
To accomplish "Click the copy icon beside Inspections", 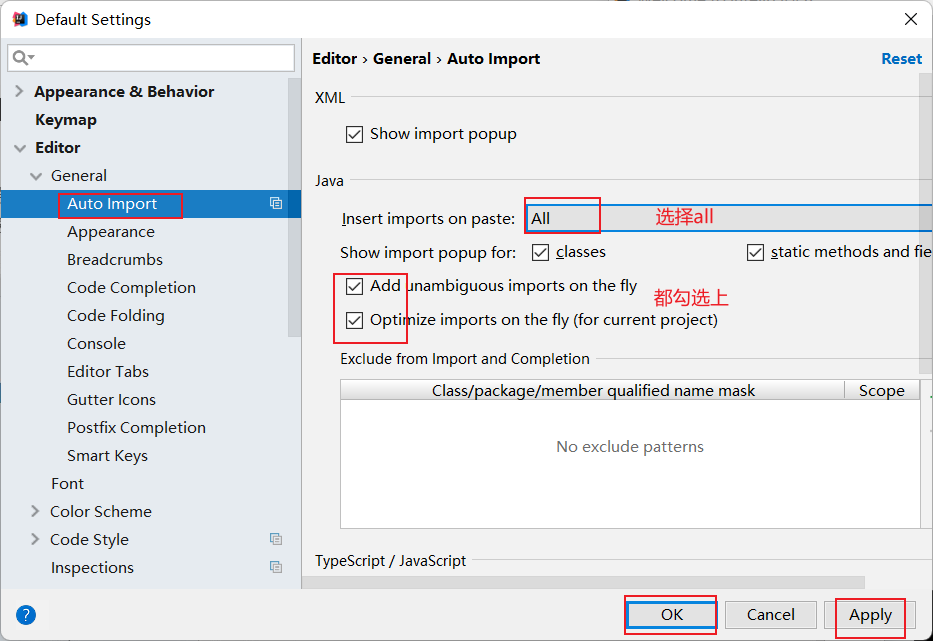I will click(x=275, y=567).
